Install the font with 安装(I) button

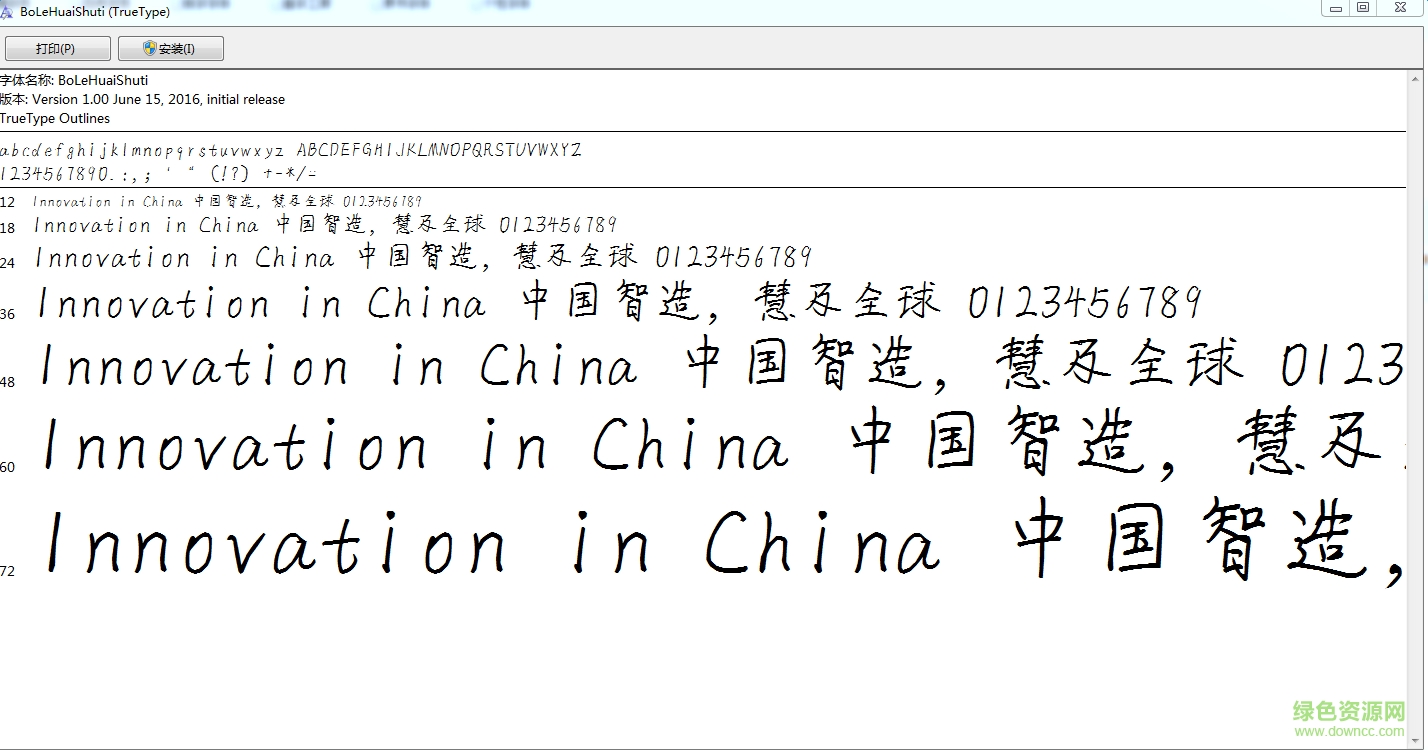point(170,48)
